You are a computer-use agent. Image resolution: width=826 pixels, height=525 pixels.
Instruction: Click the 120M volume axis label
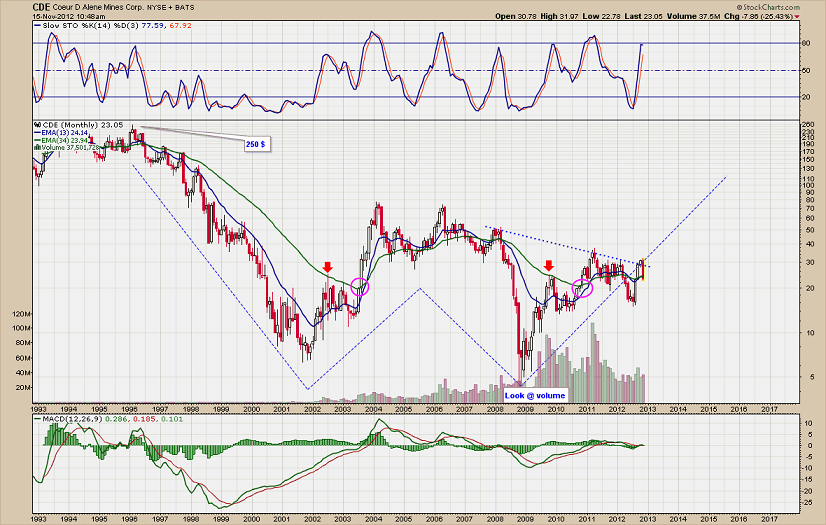[x=21, y=314]
